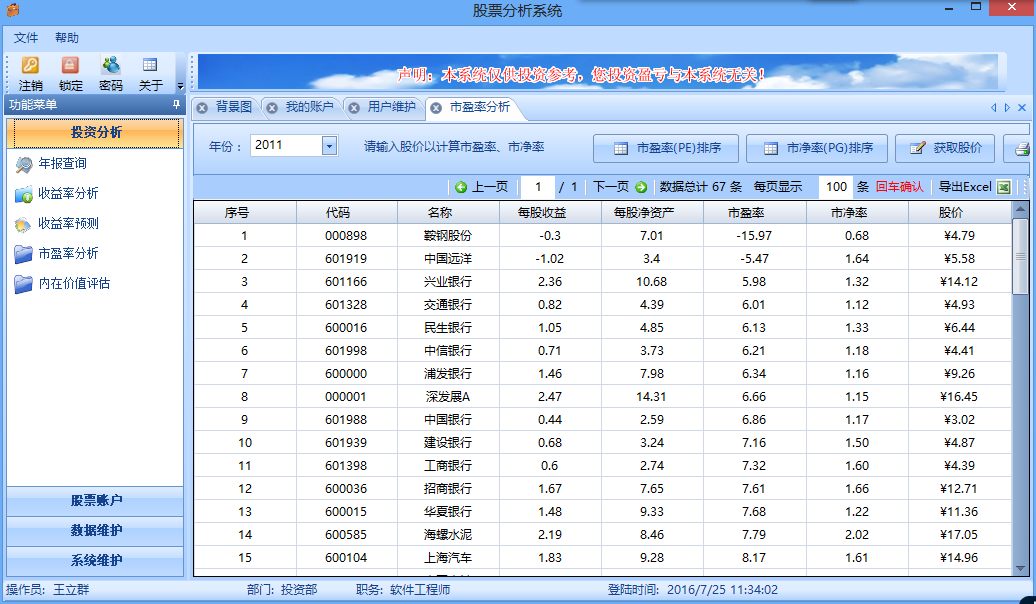1036x604 pixels.
Task: Sort by the 序号 column header
Action: click(x=245, y=213)
